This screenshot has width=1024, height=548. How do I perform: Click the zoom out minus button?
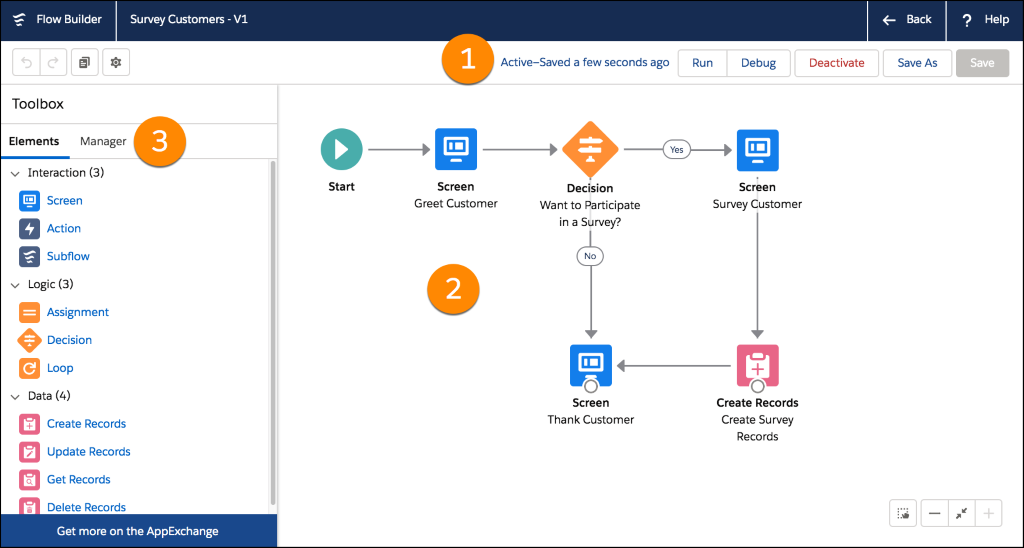(x=934, y=513)
